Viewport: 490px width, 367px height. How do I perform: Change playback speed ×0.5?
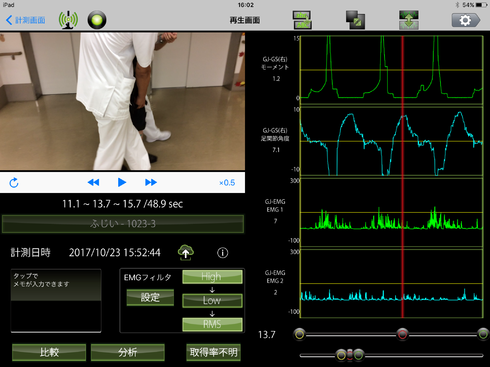227,183
